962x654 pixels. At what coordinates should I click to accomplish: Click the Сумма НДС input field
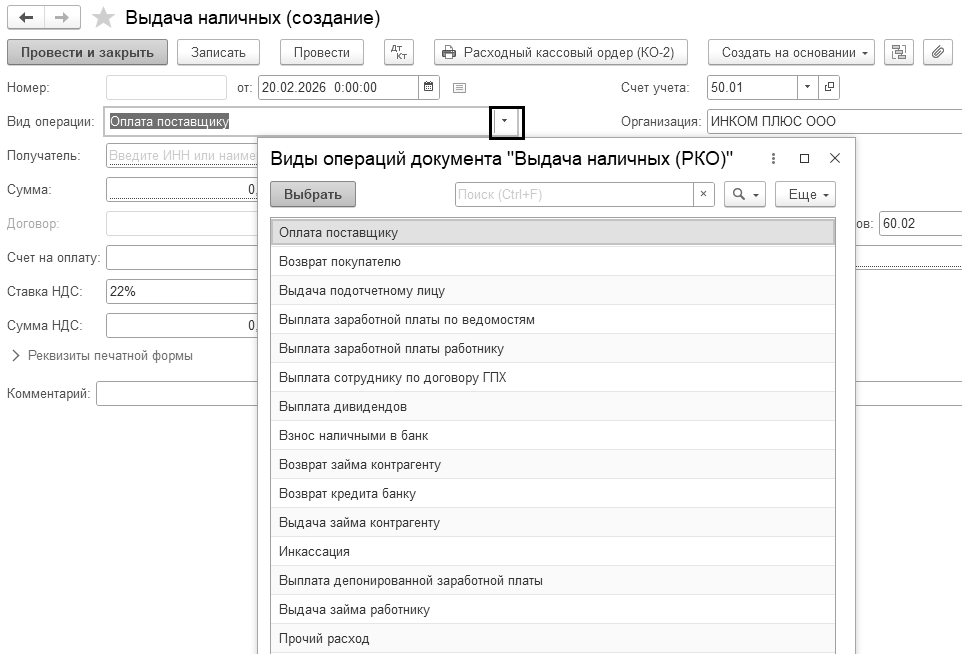[182, 325]
